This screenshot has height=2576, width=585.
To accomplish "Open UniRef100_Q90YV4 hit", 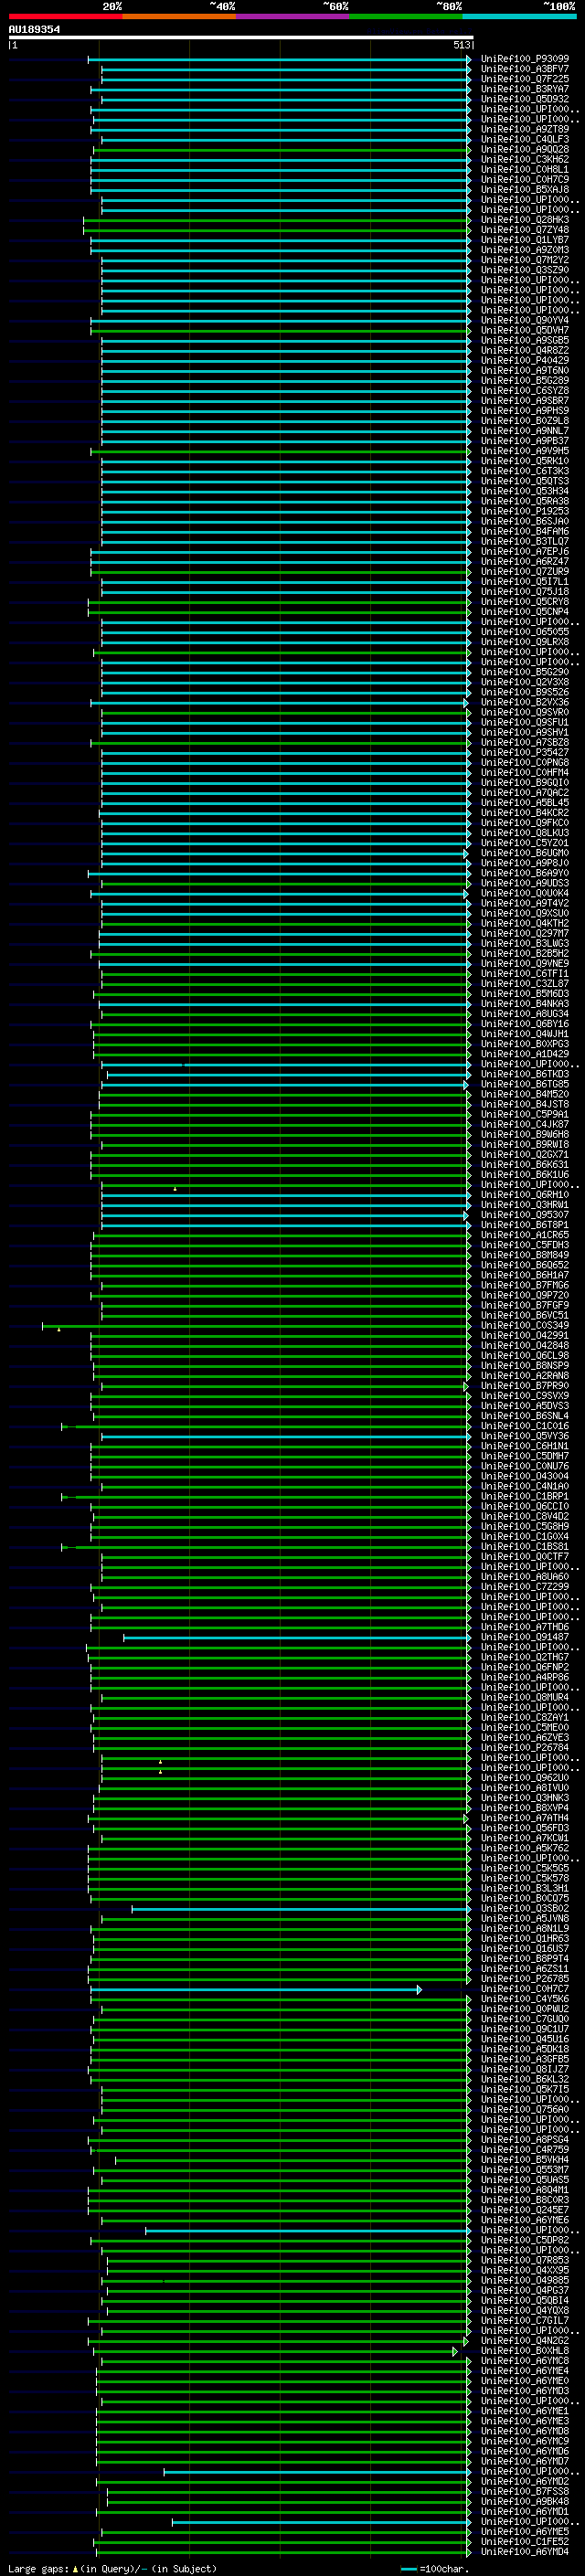I will (525, 320).
